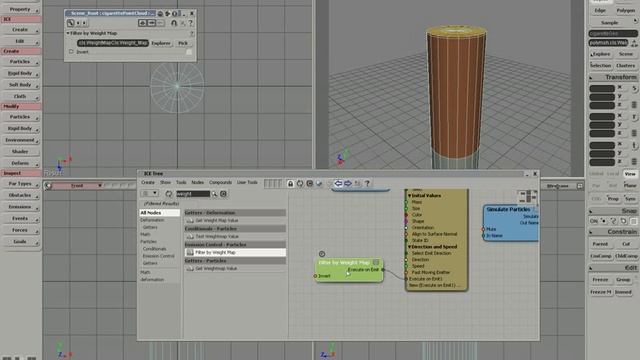Click the Cloth button in left toolbar
640x360 pixels.
click(x=20, y=97)
